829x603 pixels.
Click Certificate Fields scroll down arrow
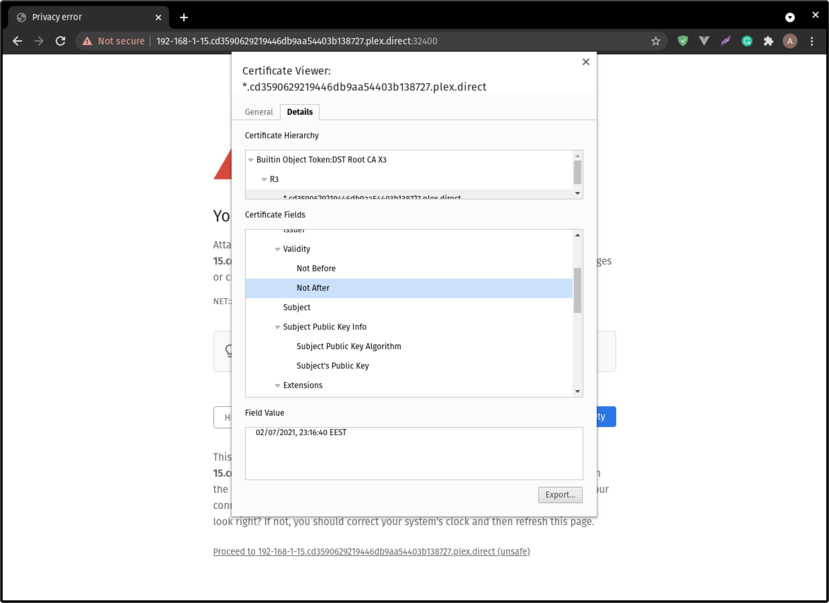click(577, 392)
